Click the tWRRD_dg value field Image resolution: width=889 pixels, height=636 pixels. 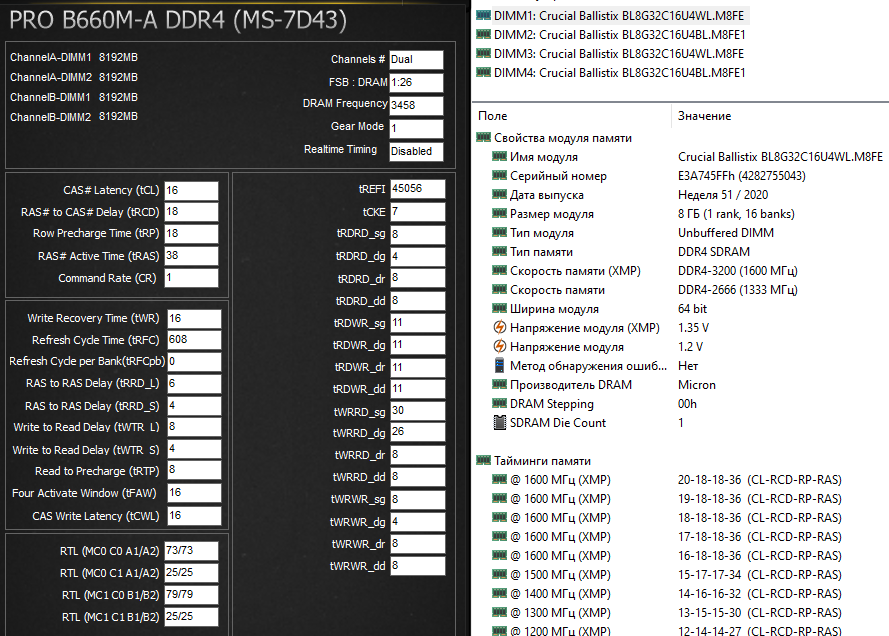(418, 433)
